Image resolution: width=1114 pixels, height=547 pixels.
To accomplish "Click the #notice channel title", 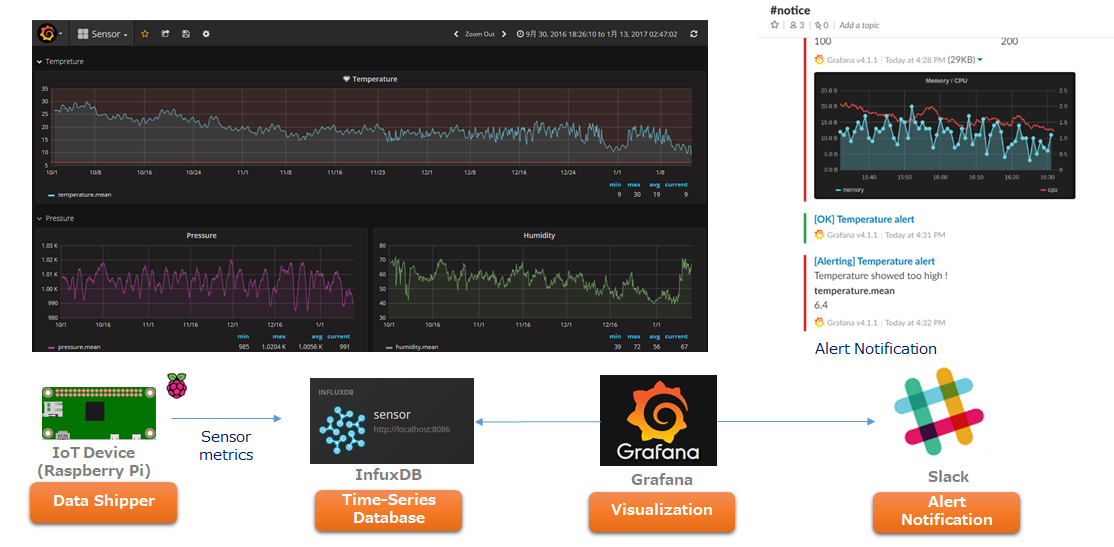I will [x=790, y=10].
